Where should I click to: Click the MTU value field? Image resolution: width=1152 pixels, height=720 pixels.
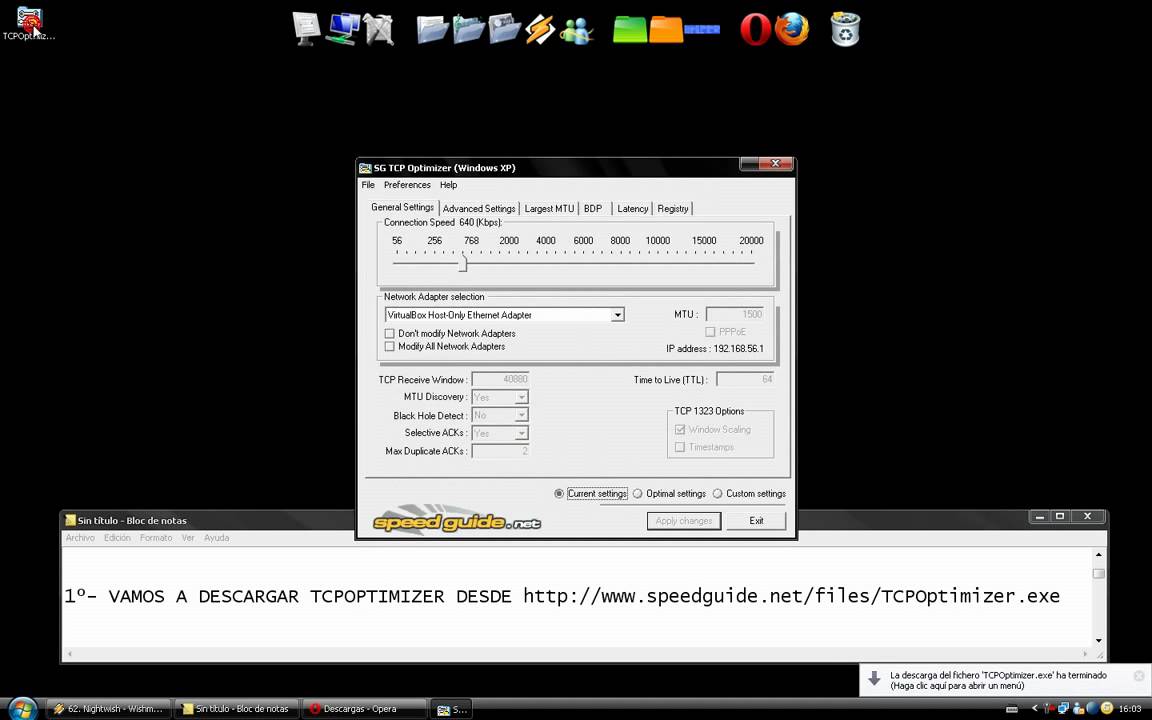coord(735,314)
